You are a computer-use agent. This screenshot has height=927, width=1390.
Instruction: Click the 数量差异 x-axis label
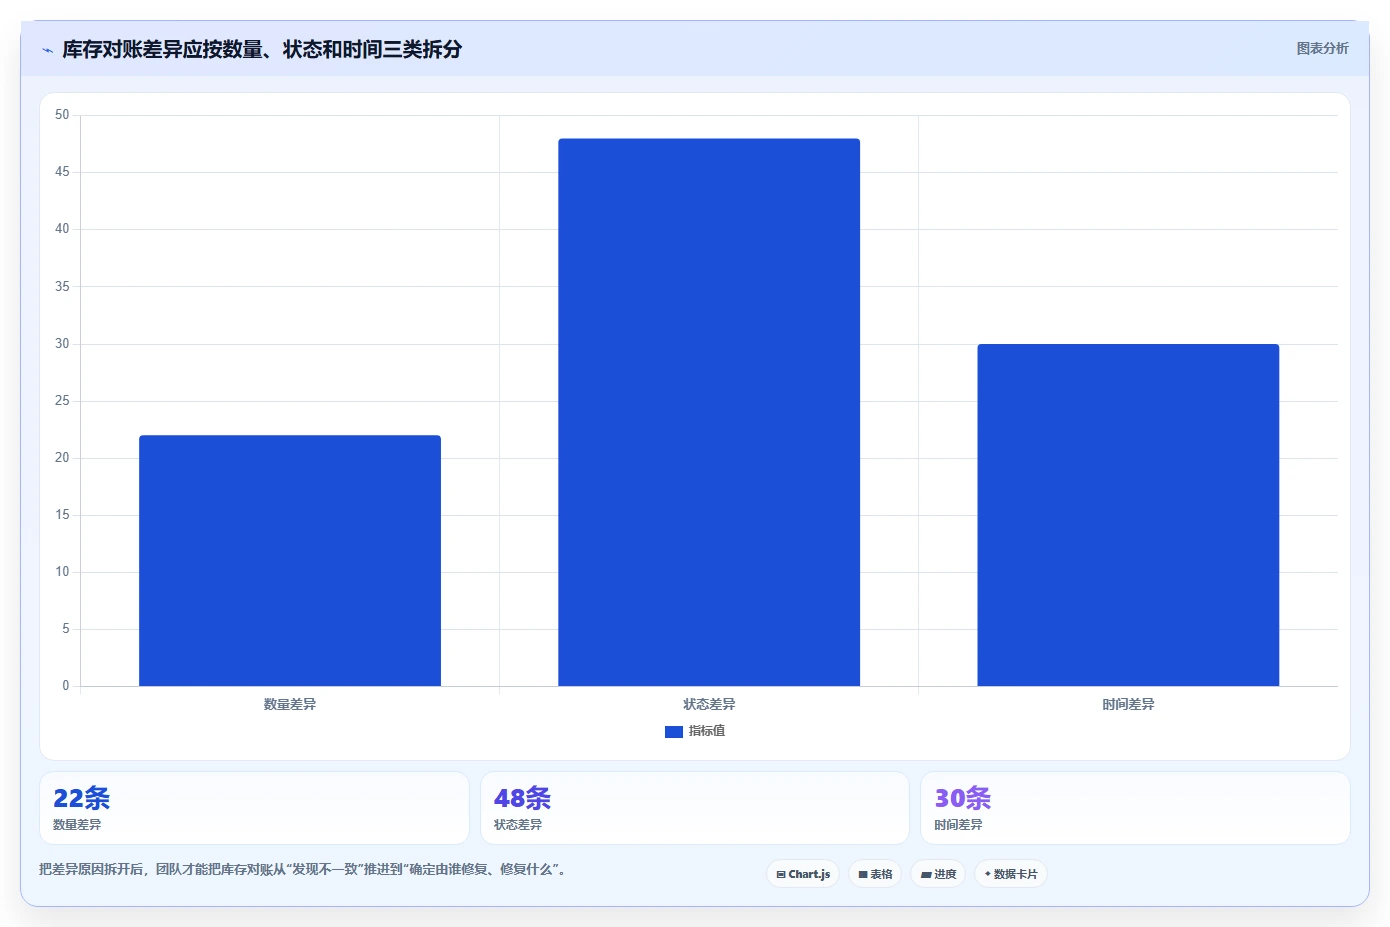click(x=290, y=704)
